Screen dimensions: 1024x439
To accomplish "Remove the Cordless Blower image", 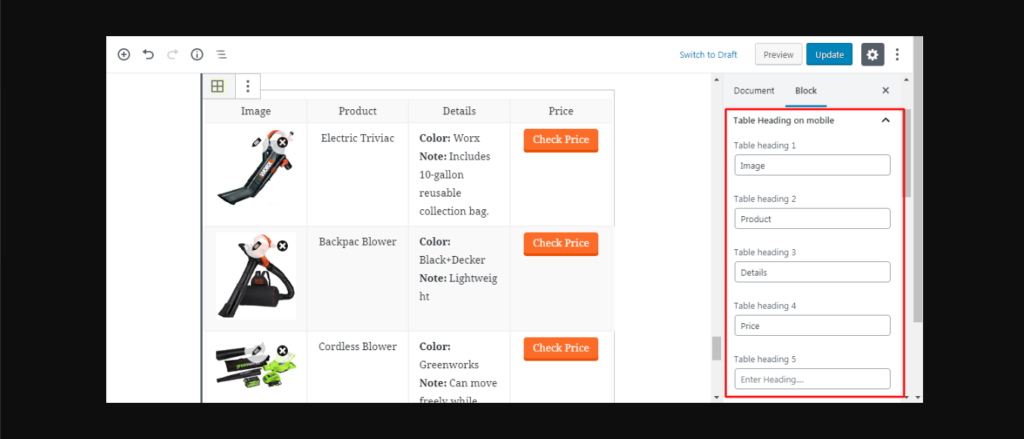I will coord(282,350).
